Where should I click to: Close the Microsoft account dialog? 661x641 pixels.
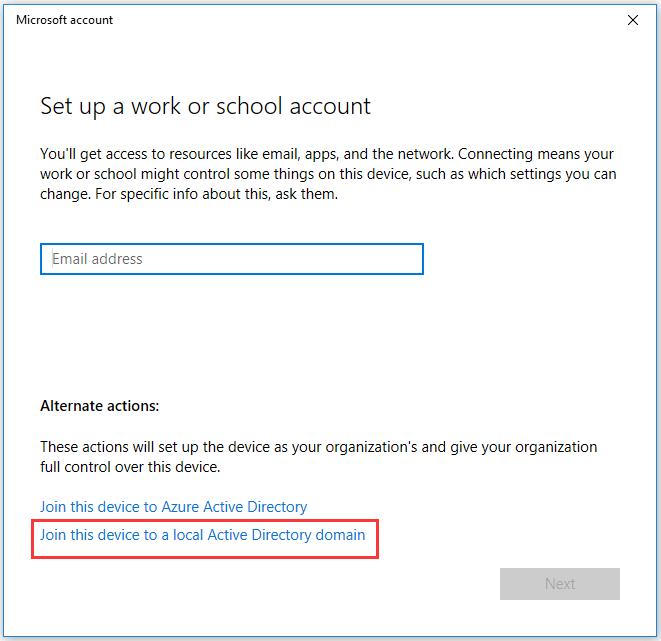633,20
